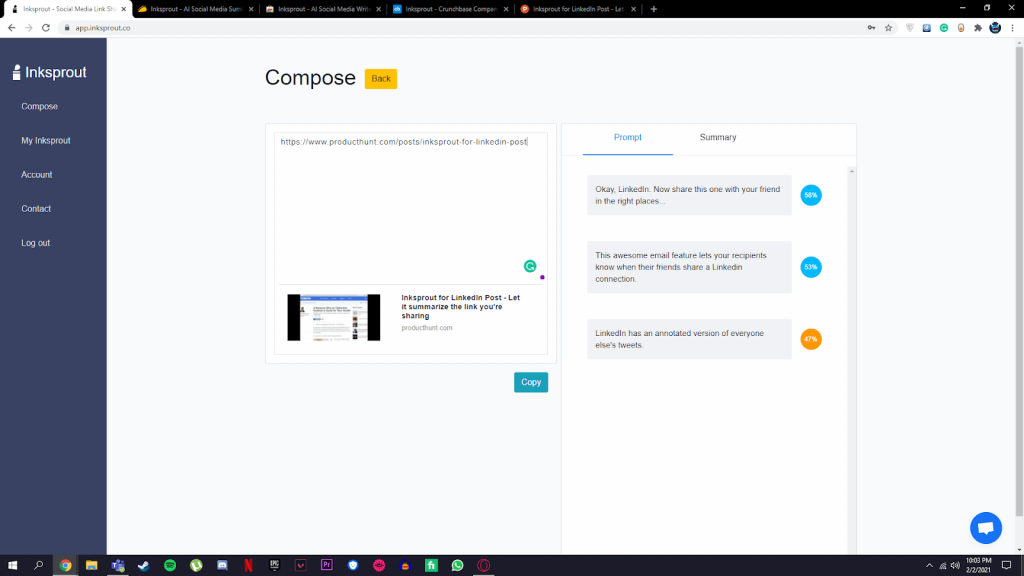Click the 'producthunt.com' preview domain text
This screenshot has width=1024, height=576.
pyautogui.click(x=426, y=328)
